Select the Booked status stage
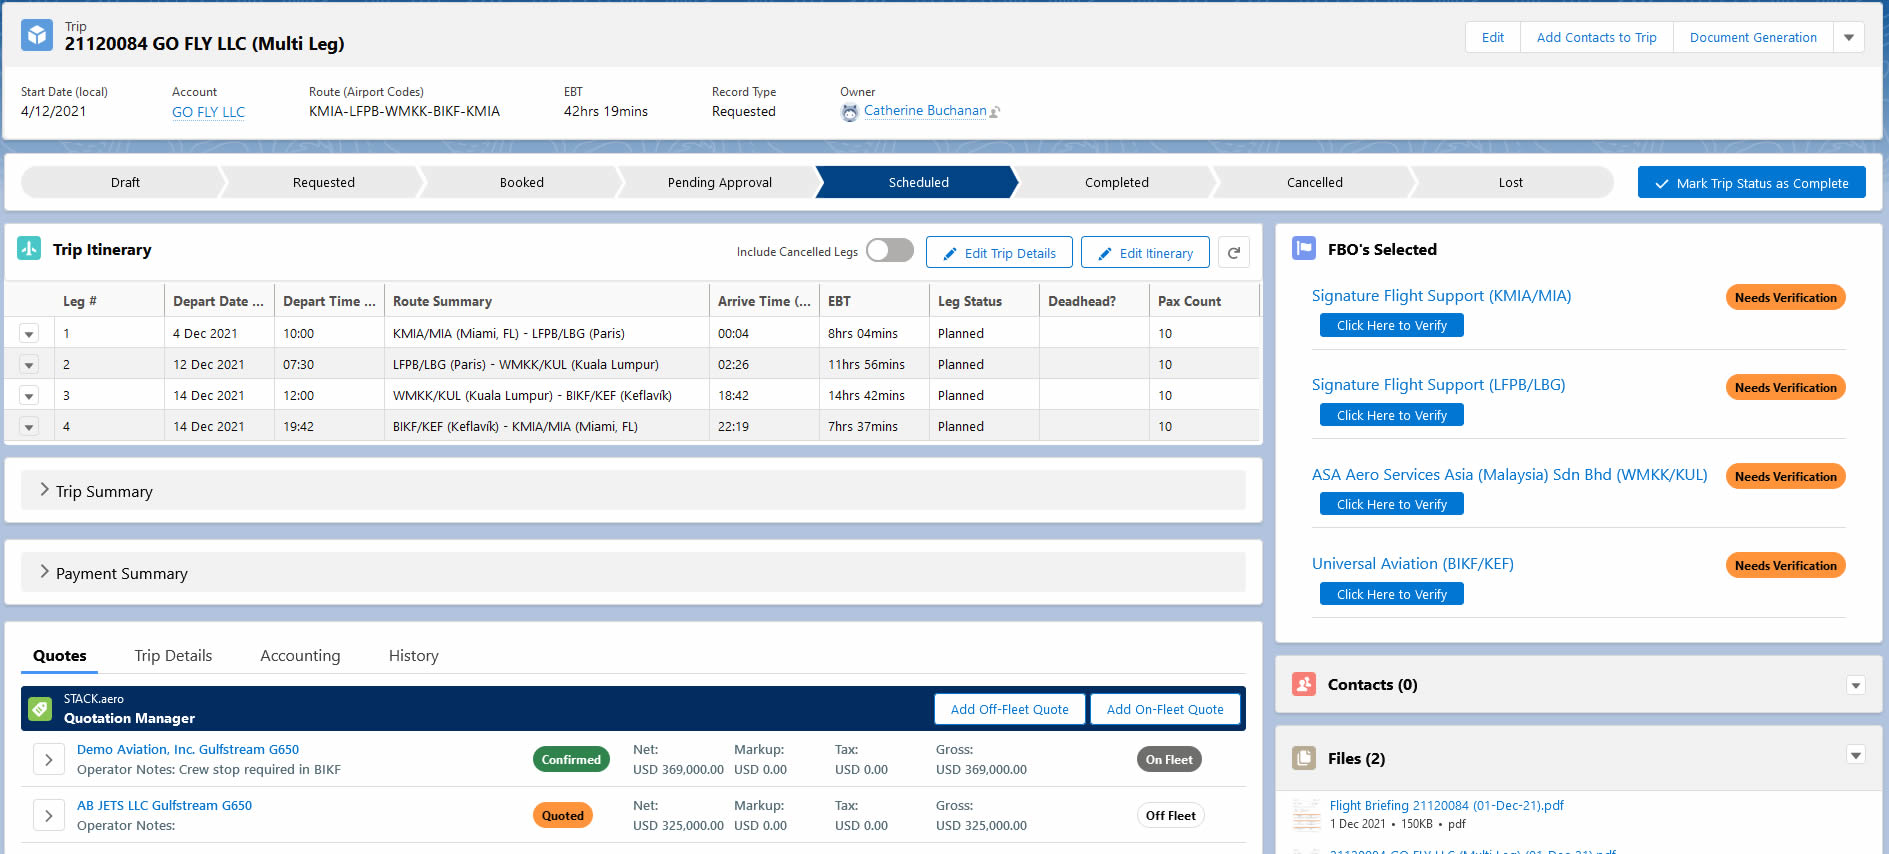This screenshot has height=854, width=1889. (522, 182)
